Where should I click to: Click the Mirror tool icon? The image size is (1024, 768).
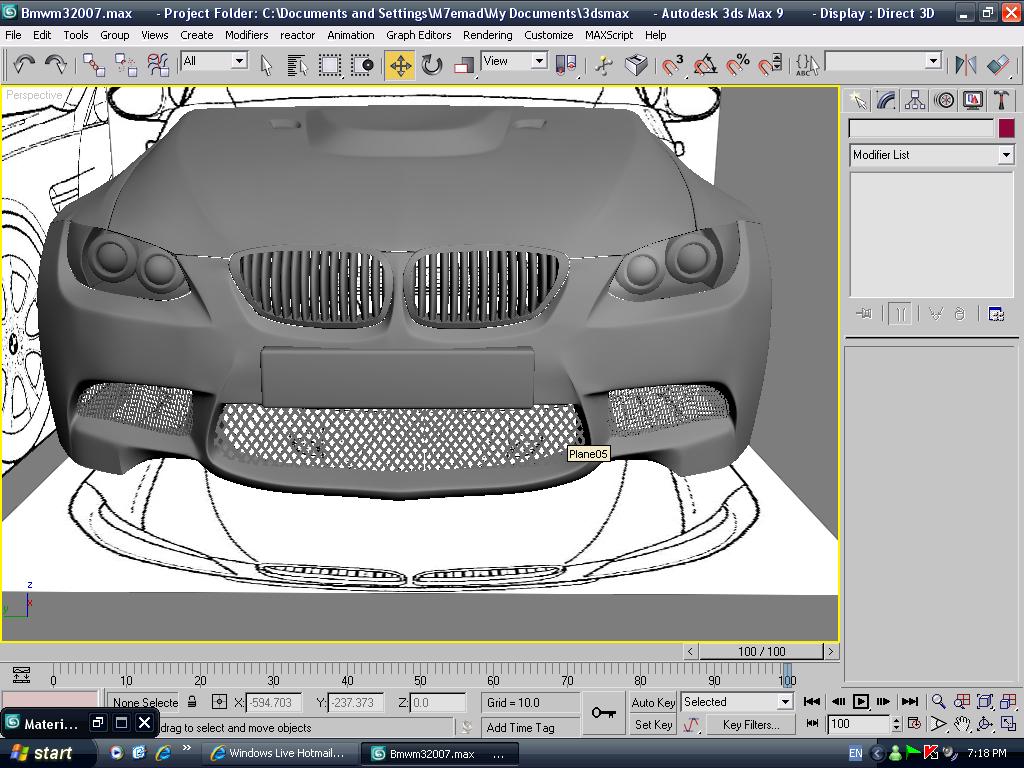point(965,65)
